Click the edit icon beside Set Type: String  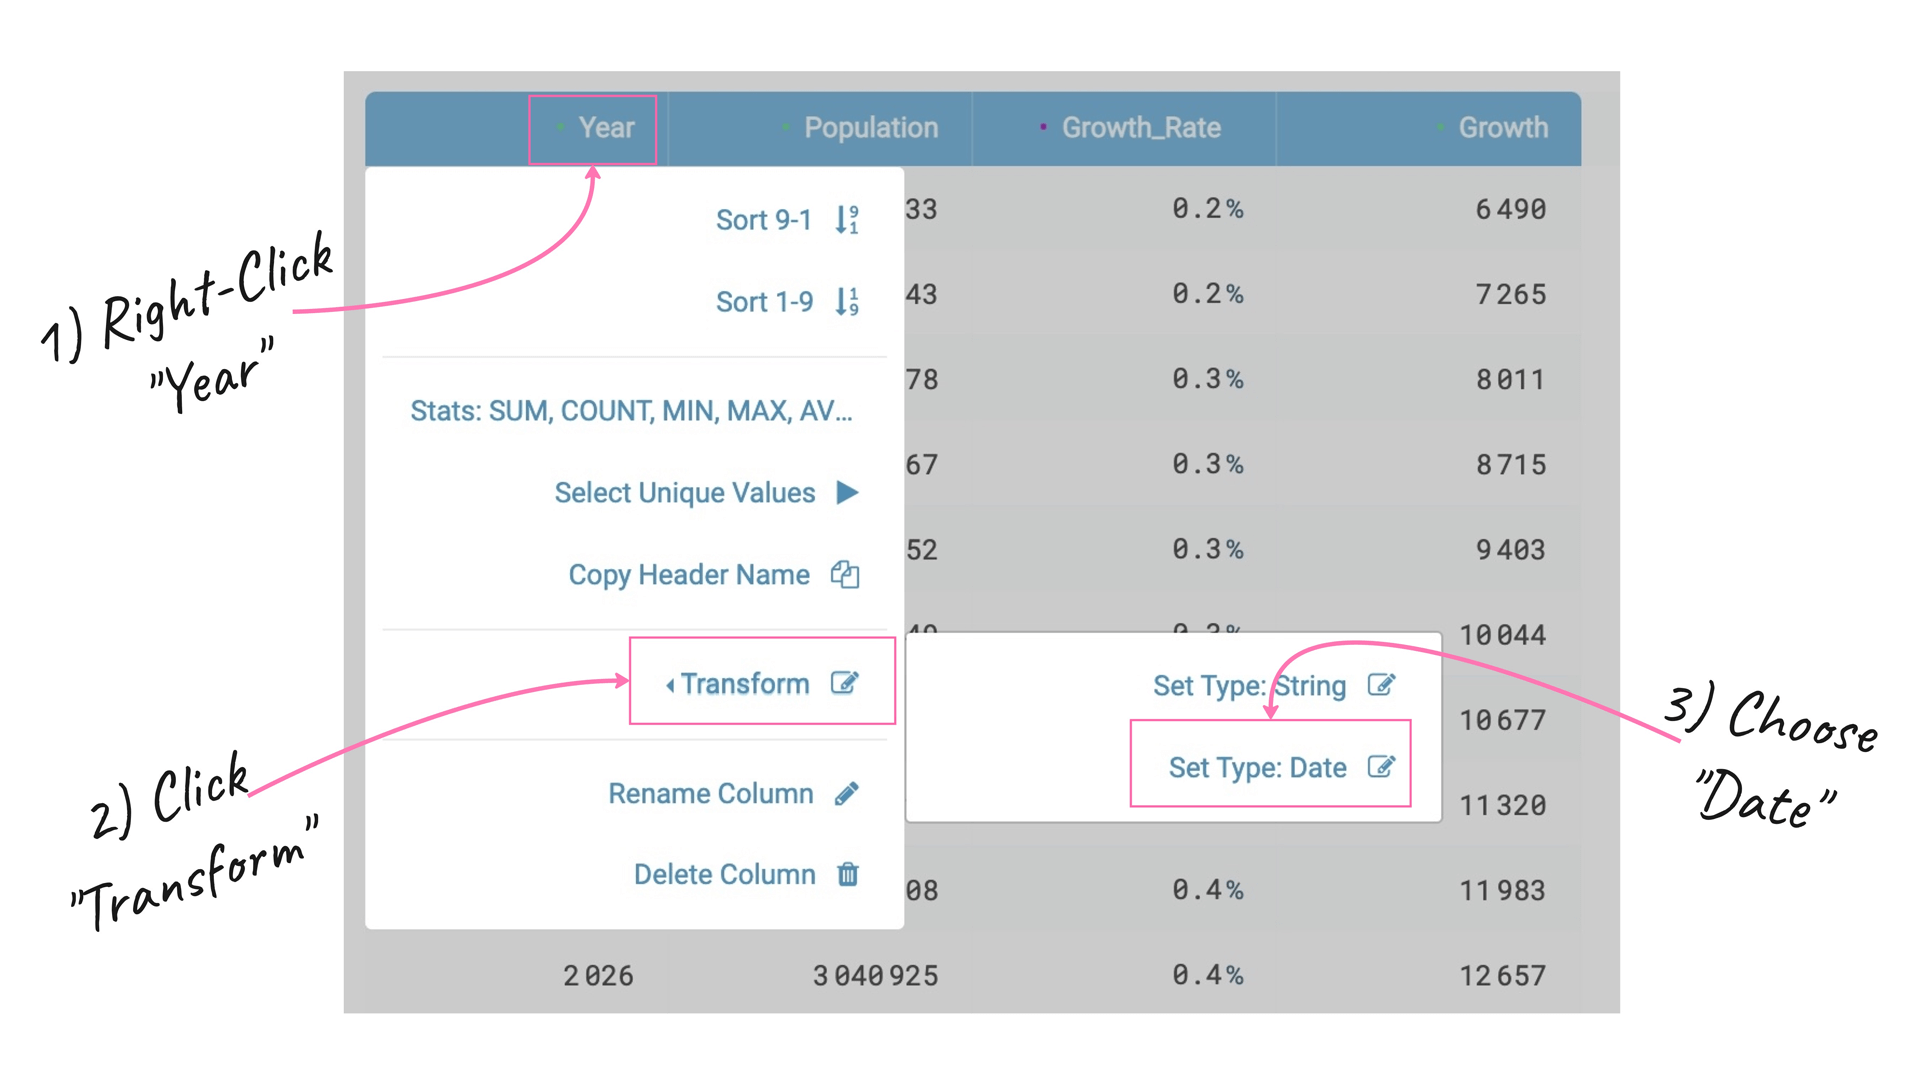(1381, 685)
